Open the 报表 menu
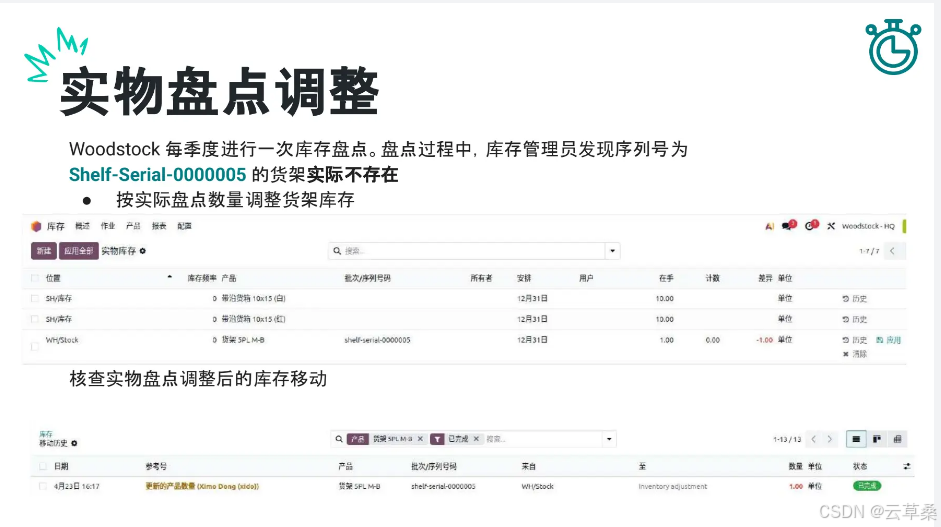941x527 pixels. click(159, 226)
